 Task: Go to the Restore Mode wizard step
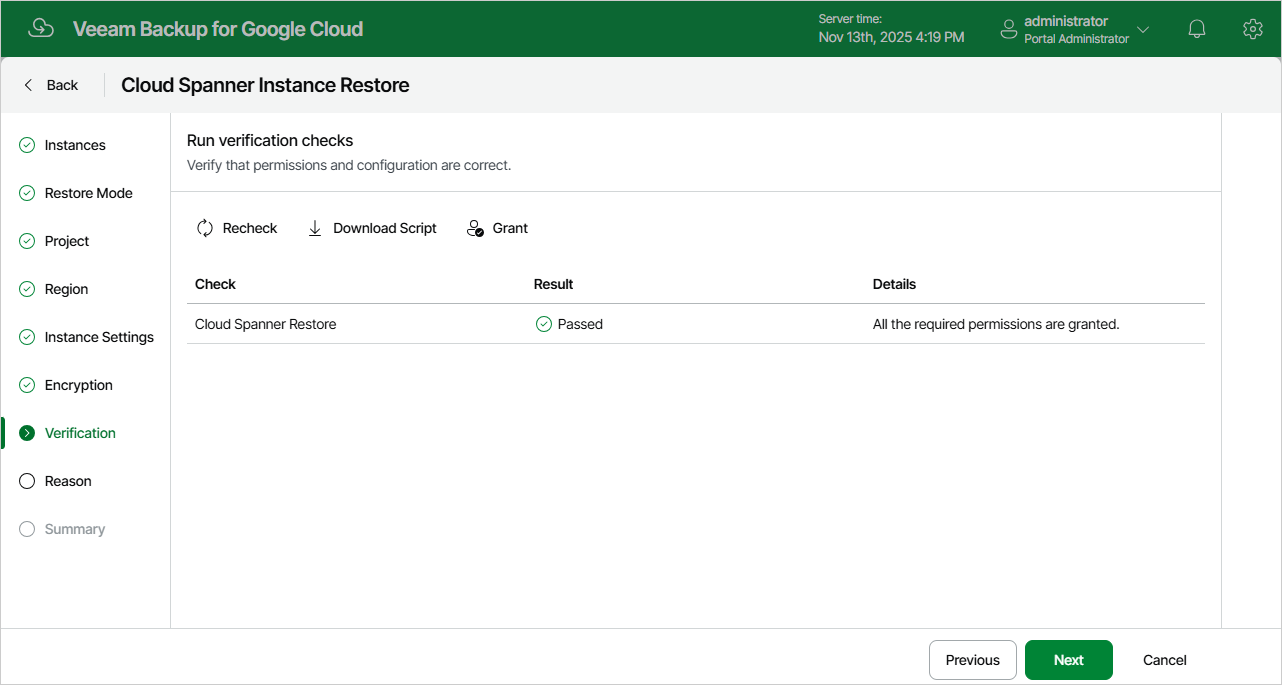89,193
